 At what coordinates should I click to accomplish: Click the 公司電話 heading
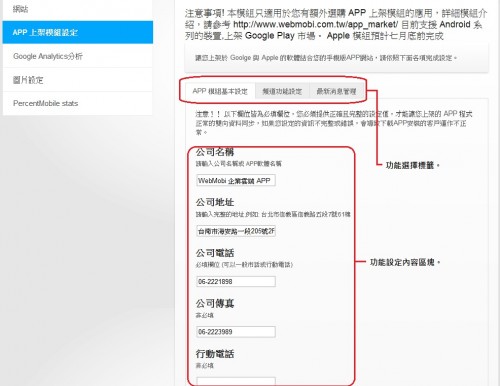coord(215,253)
